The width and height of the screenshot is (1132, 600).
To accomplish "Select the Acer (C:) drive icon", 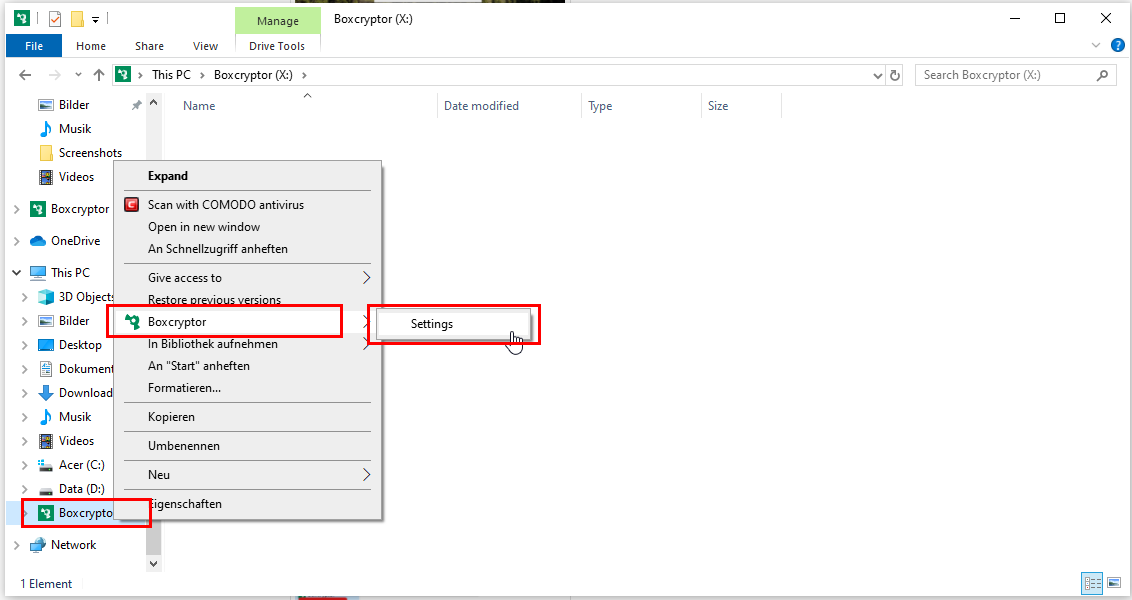I will (46, 465).
